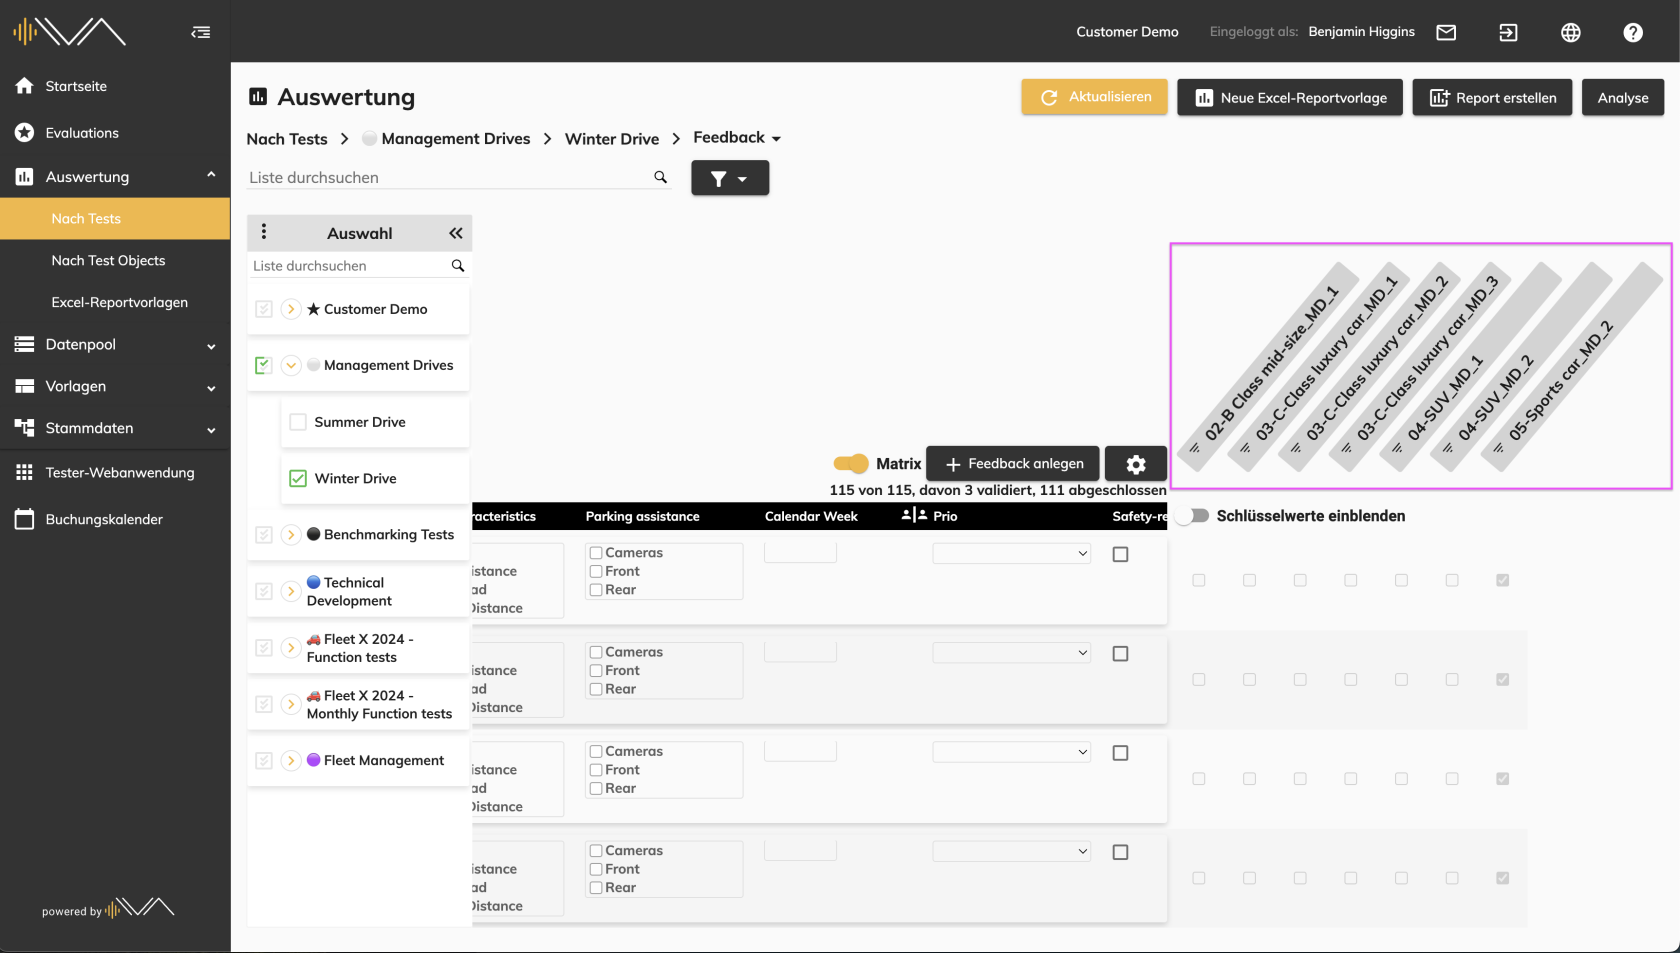Screen dimensions: 1680x953
Task: Toggle the Matrix switch
Action: pyautogui.click(x=851, y=463)
